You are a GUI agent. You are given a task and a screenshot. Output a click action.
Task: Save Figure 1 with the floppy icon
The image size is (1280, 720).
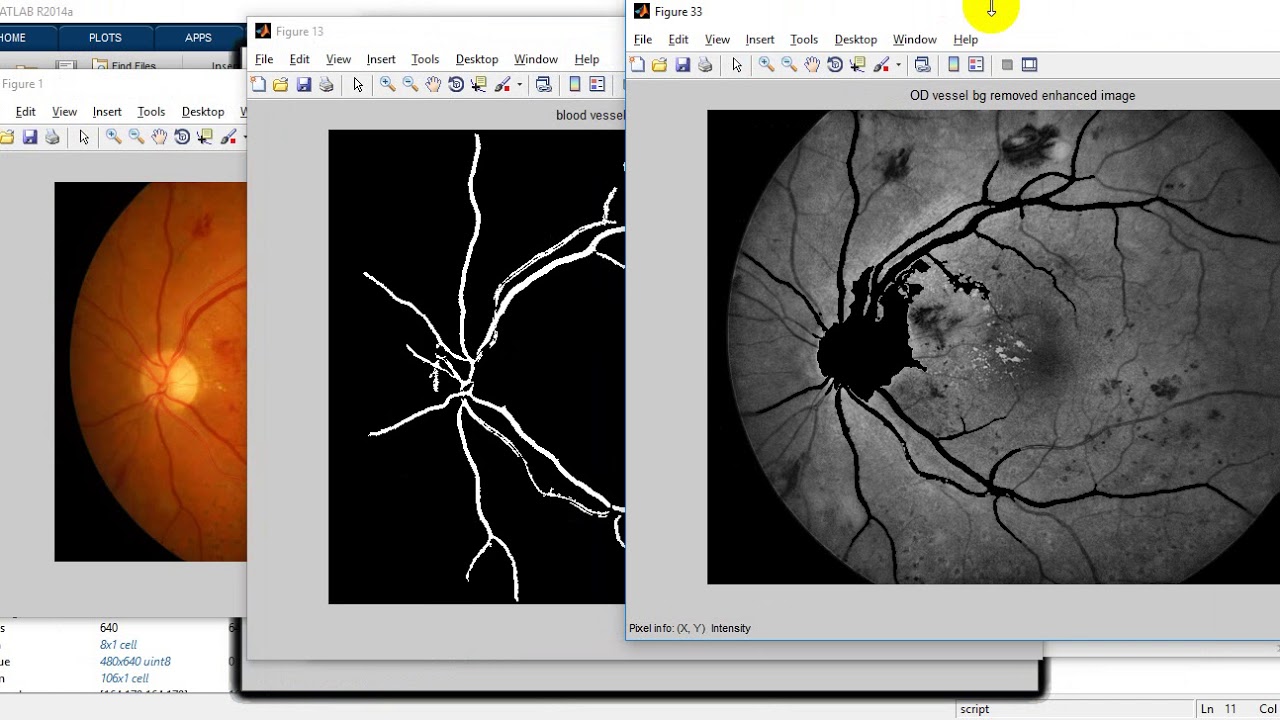[x=29, y=137]
